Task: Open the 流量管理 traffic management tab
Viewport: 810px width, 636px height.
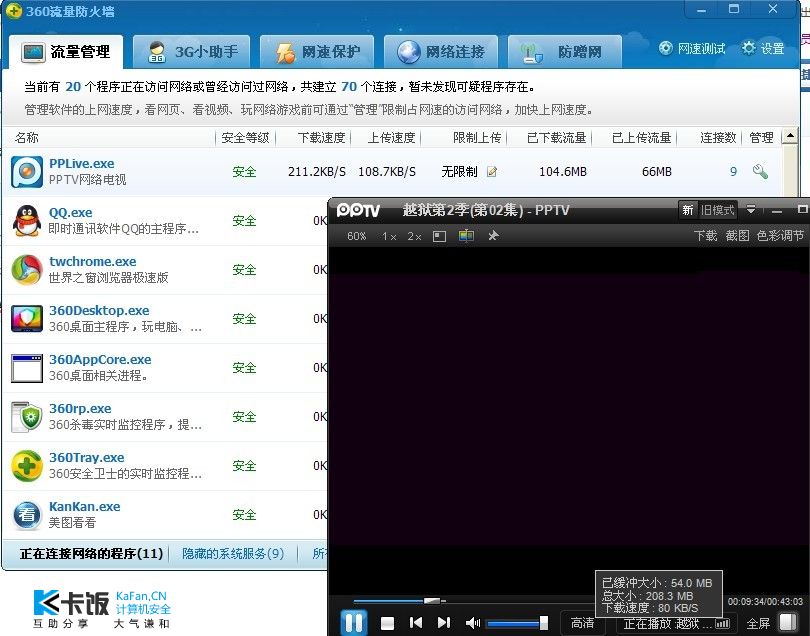Action: pyautogui.click(x=66, y=52)
